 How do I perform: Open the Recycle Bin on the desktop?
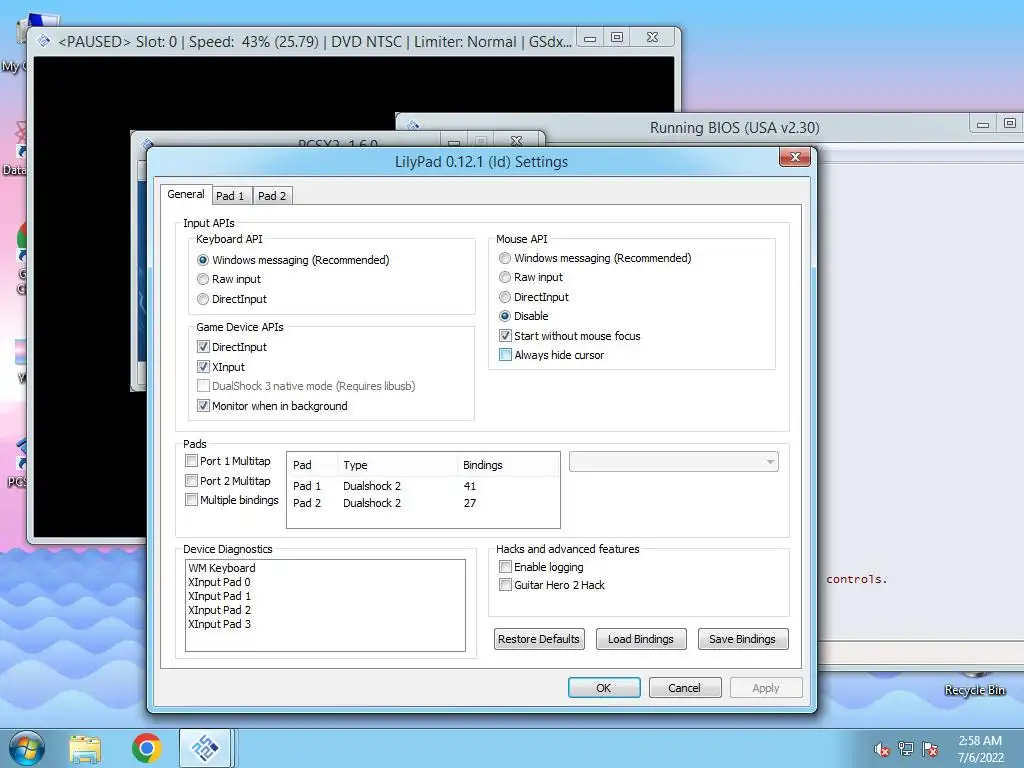[974, 683]
